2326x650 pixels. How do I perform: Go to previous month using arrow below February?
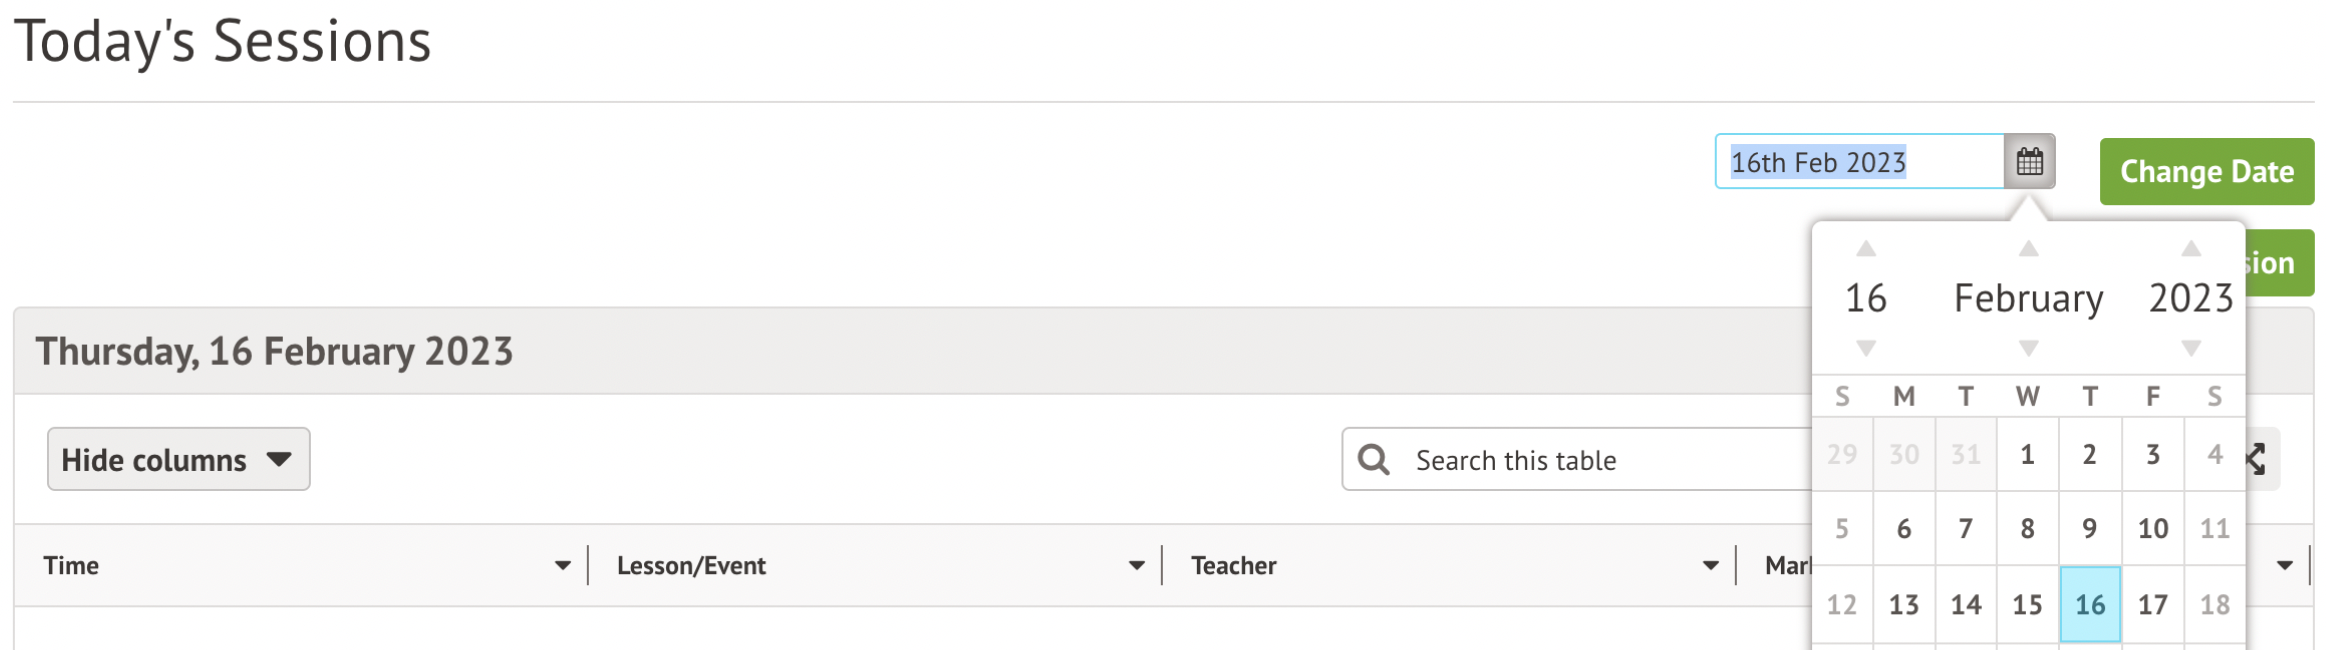pos(2028,348)
